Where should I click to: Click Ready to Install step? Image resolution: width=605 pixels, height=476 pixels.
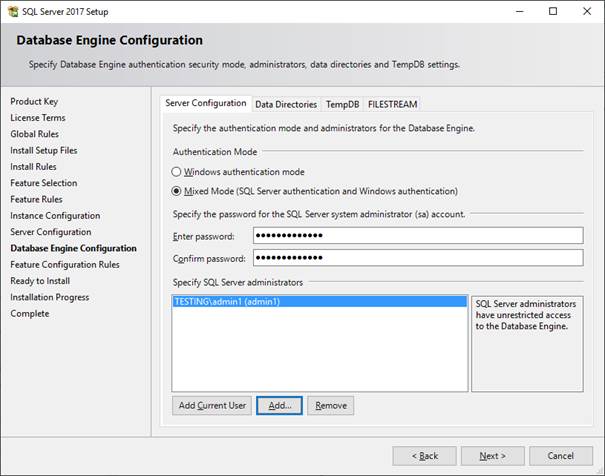tap(40, 281)
